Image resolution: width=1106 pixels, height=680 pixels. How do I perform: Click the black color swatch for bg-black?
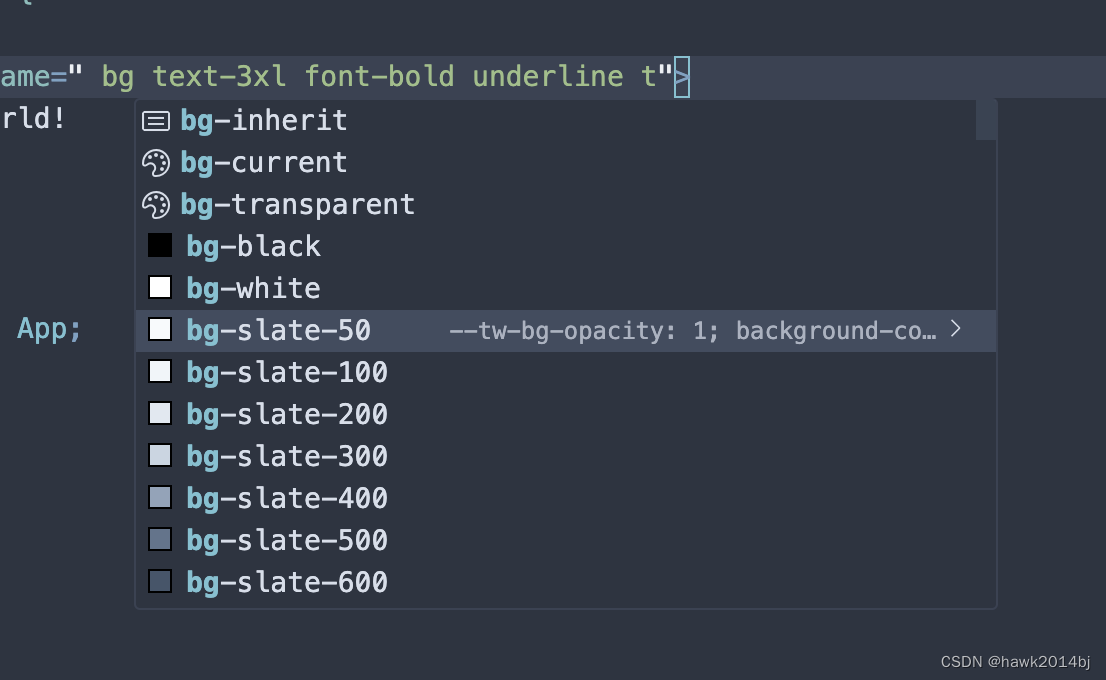pyautogui.click(x=160, y=245)
